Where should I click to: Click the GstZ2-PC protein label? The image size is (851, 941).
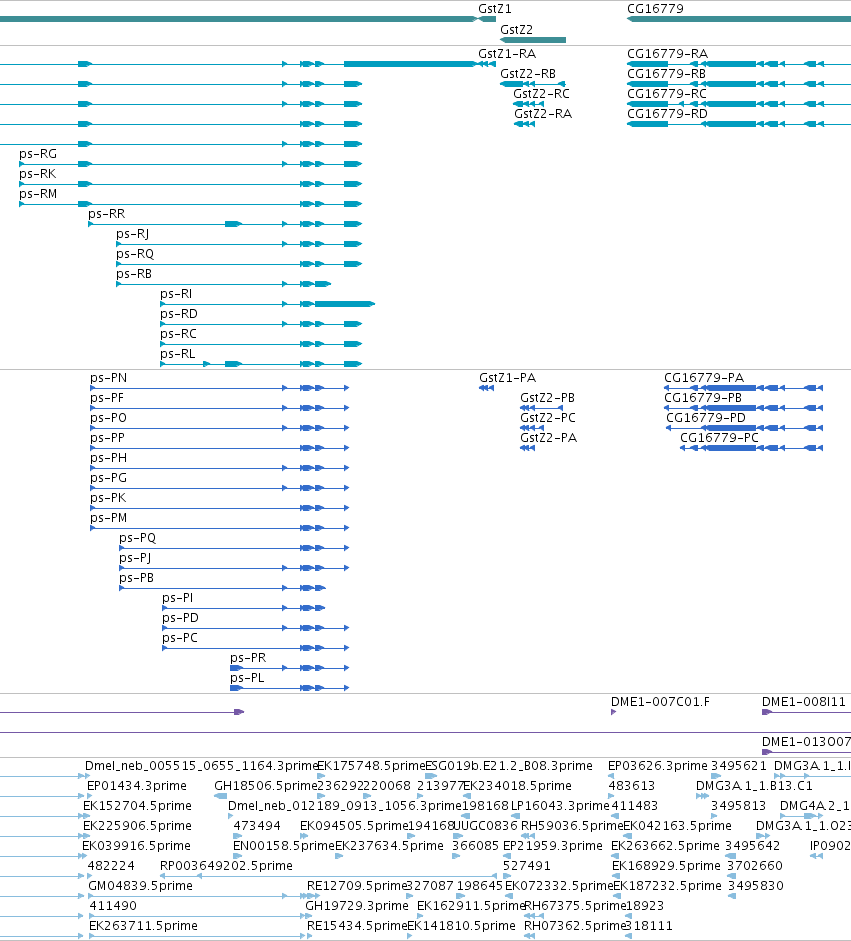pos(548,418)
